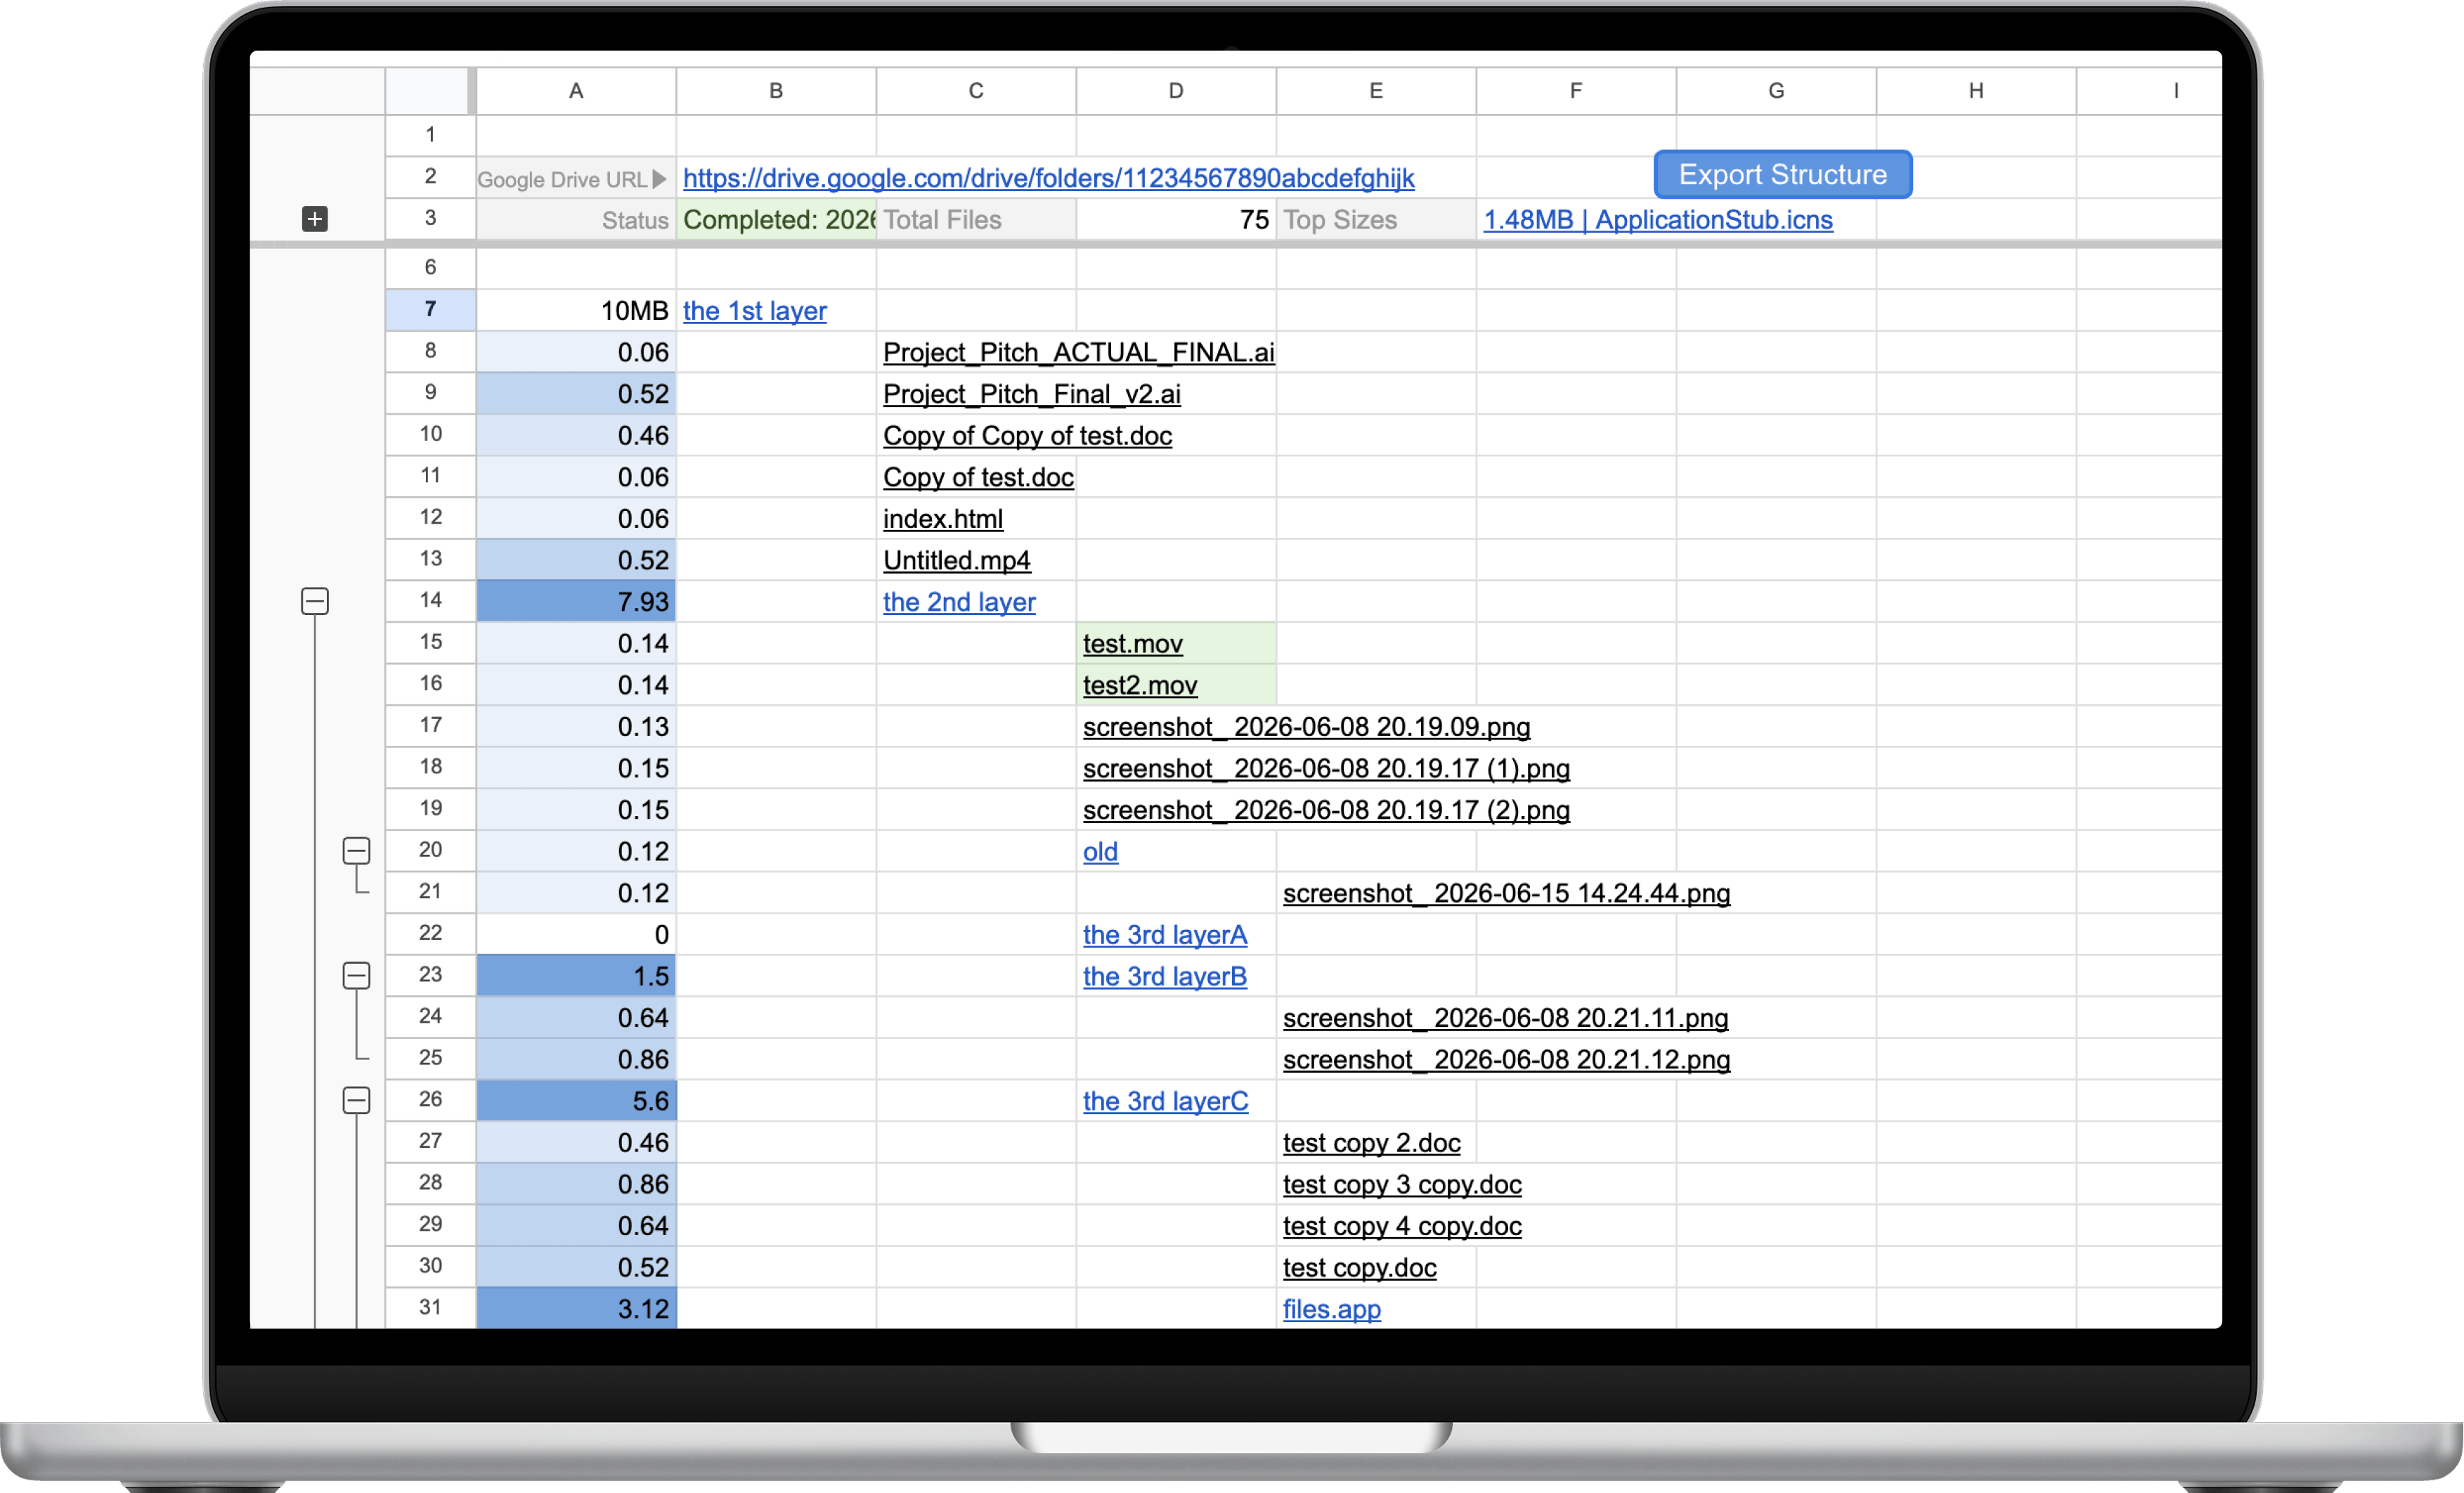Screen dimensions: 2464x1493
Task: Open 'Copy of Copy of test.doc' link
Action: [x=1027, y=436]
